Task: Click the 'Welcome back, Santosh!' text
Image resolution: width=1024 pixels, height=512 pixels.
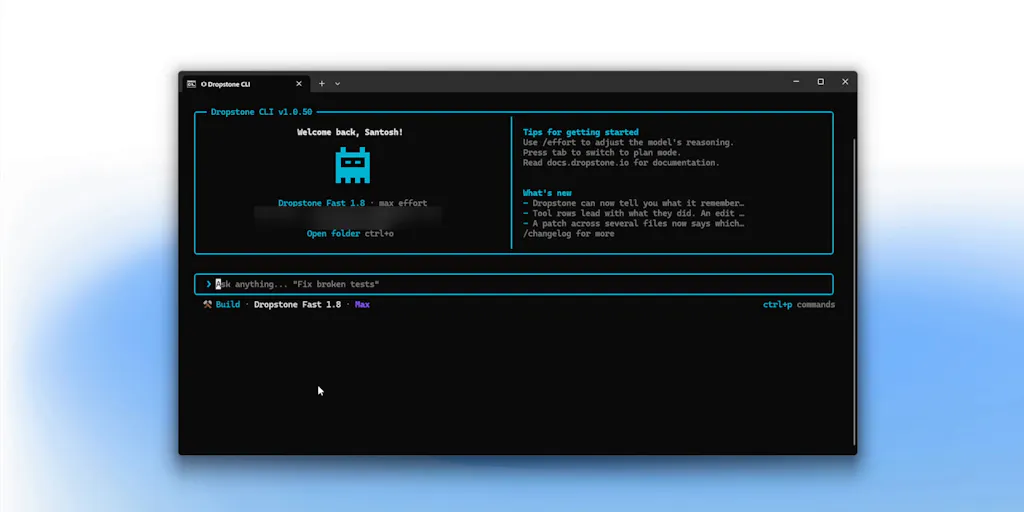Action: click(x=350, y=132)
